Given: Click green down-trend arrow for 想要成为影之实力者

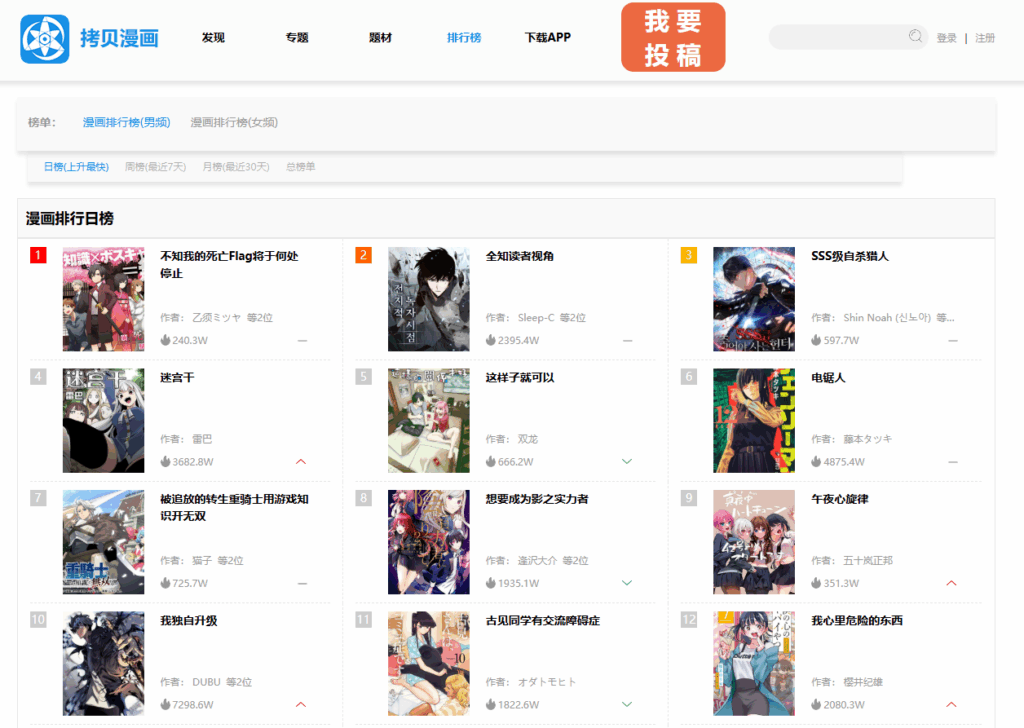Looking at the screenshot, I should 627,583.
